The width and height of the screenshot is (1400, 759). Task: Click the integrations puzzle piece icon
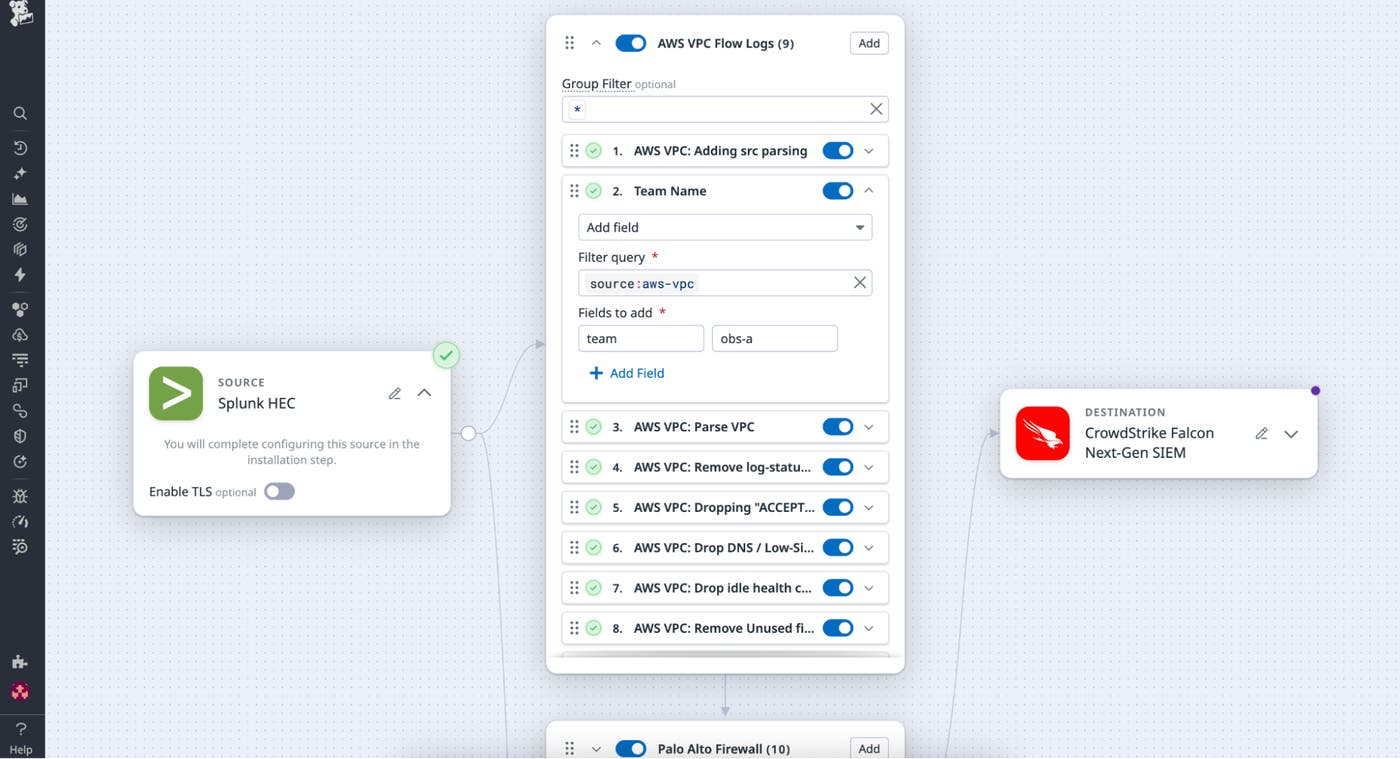20,662
